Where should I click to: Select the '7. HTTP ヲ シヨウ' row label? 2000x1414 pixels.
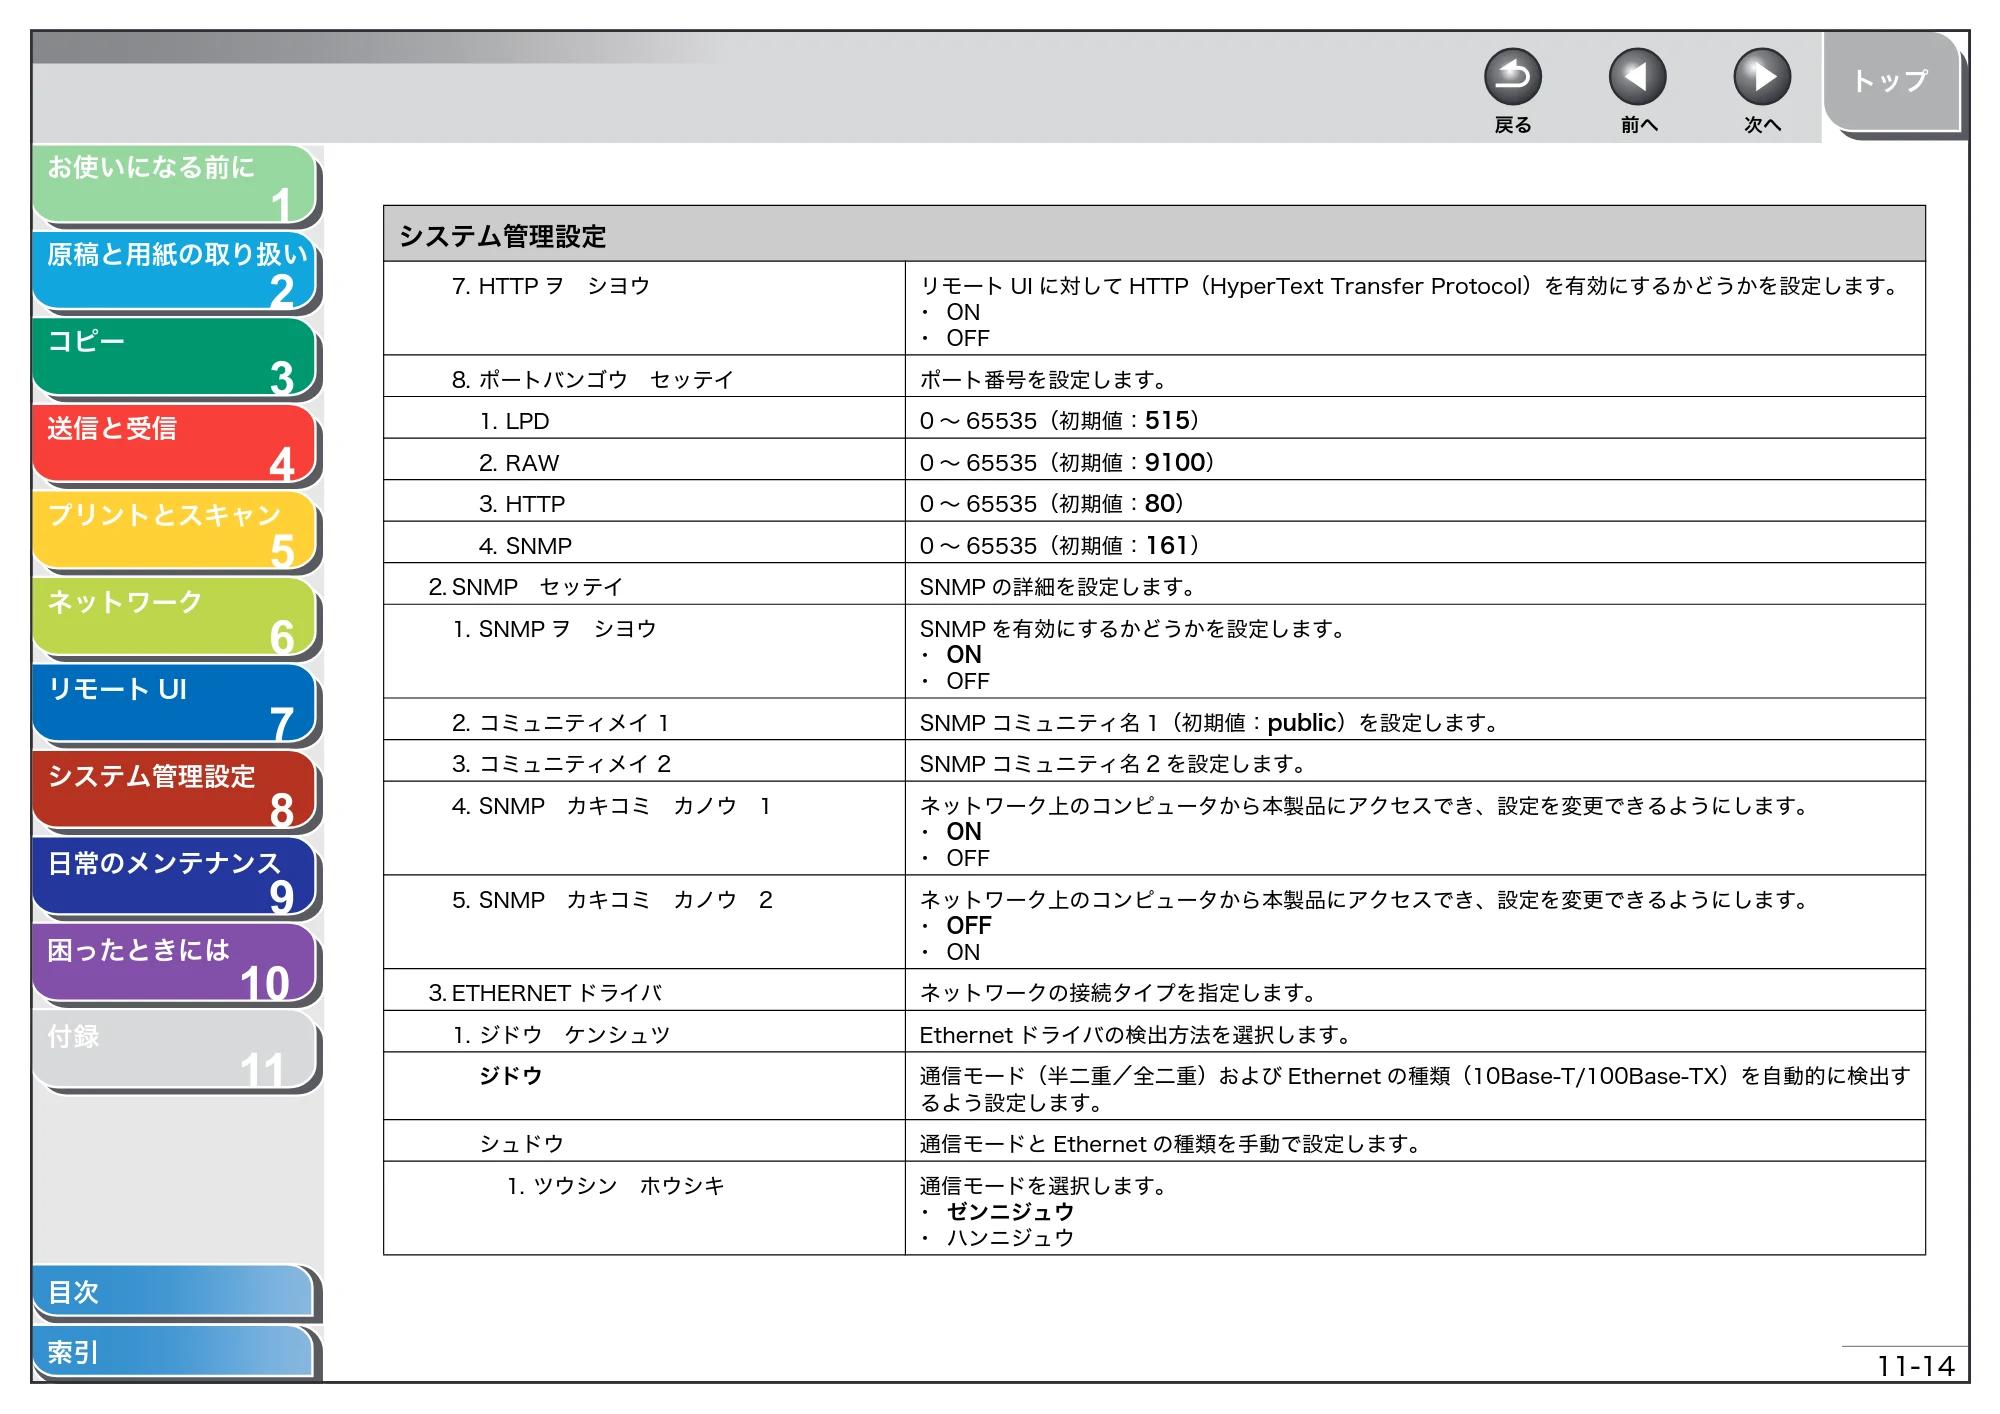[550, 286]
